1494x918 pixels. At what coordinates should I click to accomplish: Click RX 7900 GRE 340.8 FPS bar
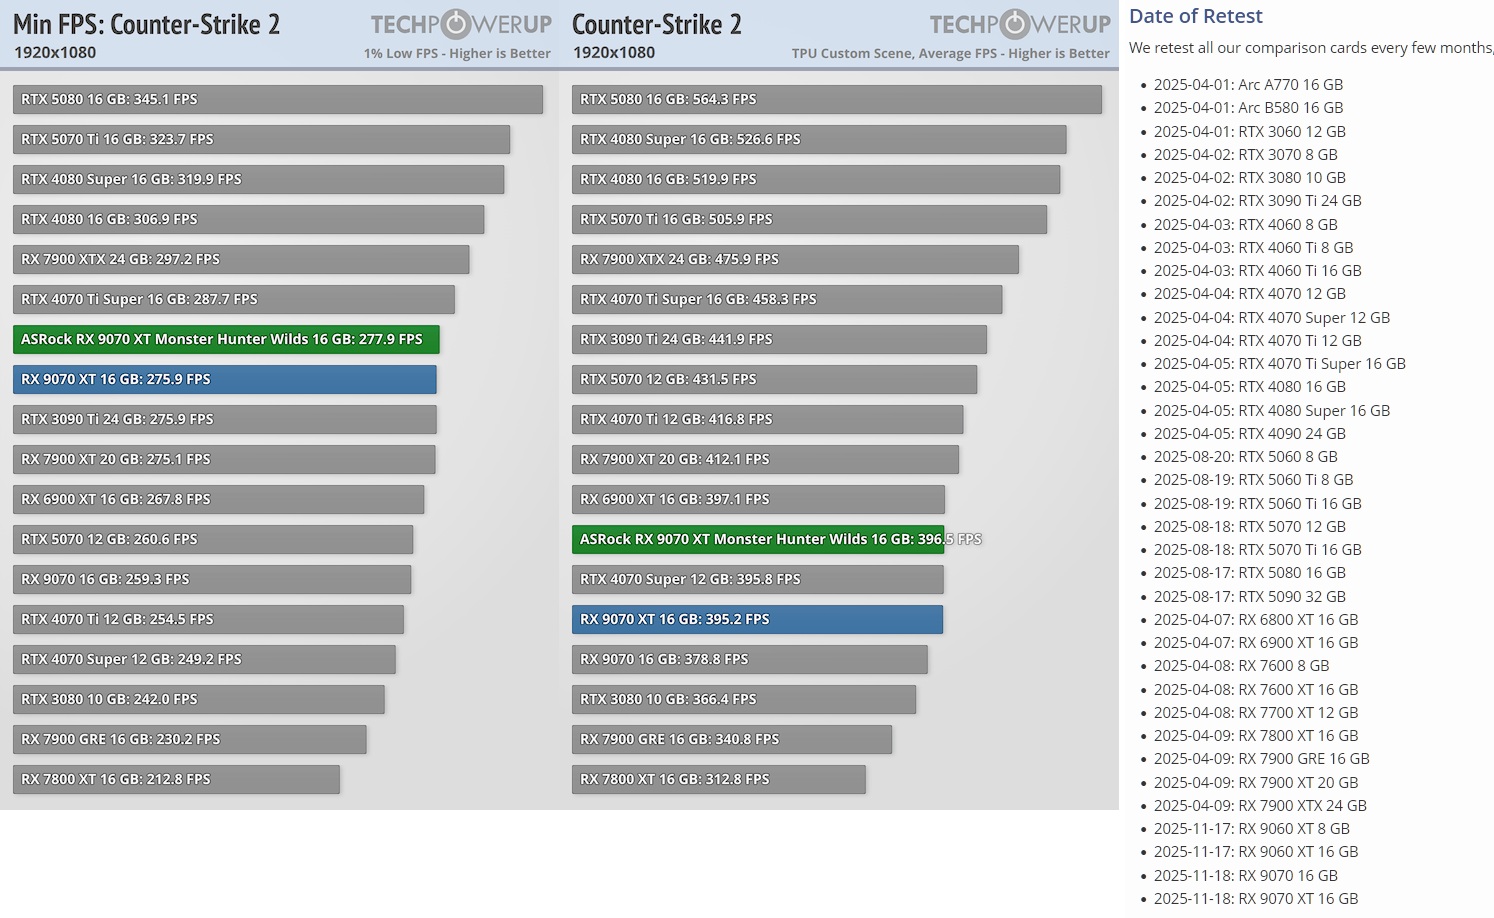732,739
